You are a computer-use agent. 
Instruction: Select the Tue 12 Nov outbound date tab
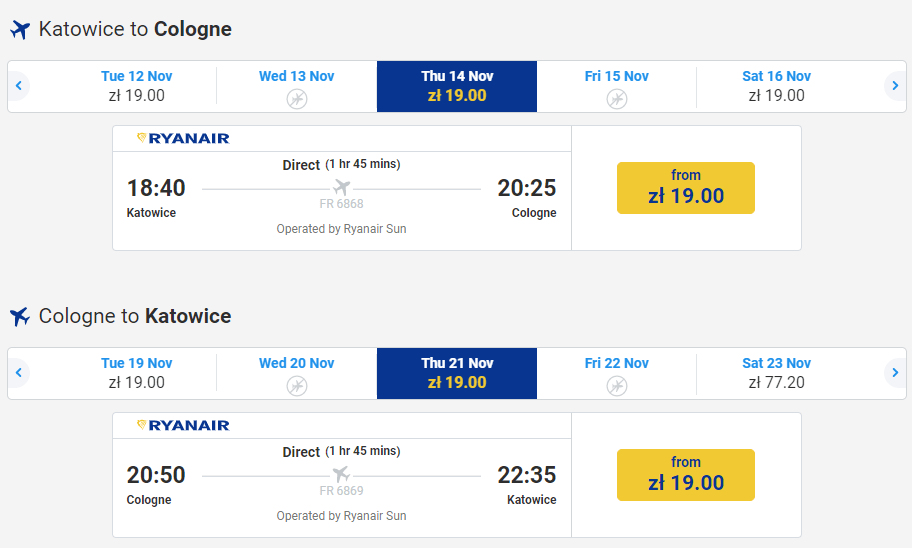point(137,87)
